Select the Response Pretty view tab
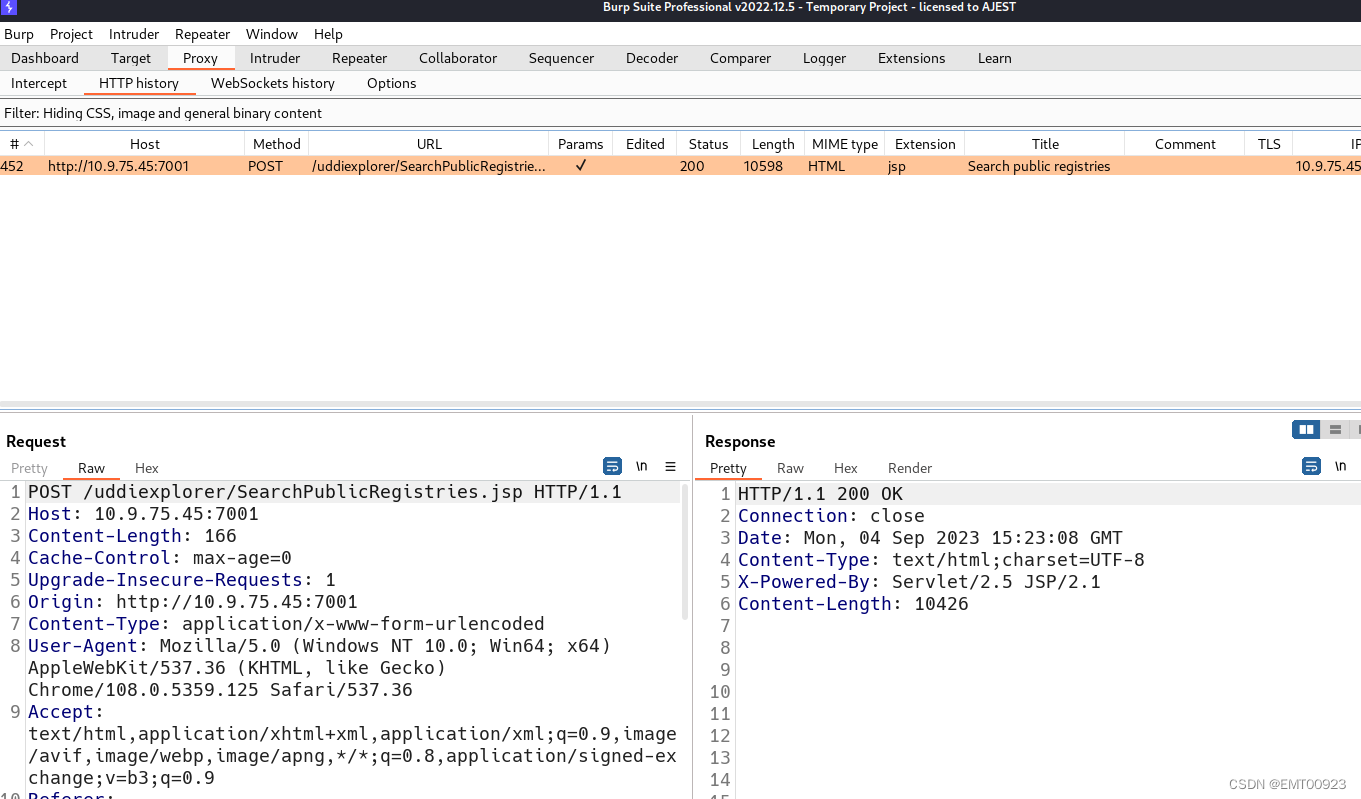The height and width of the screenshot is (799, 1361). (x=728, y=468)
